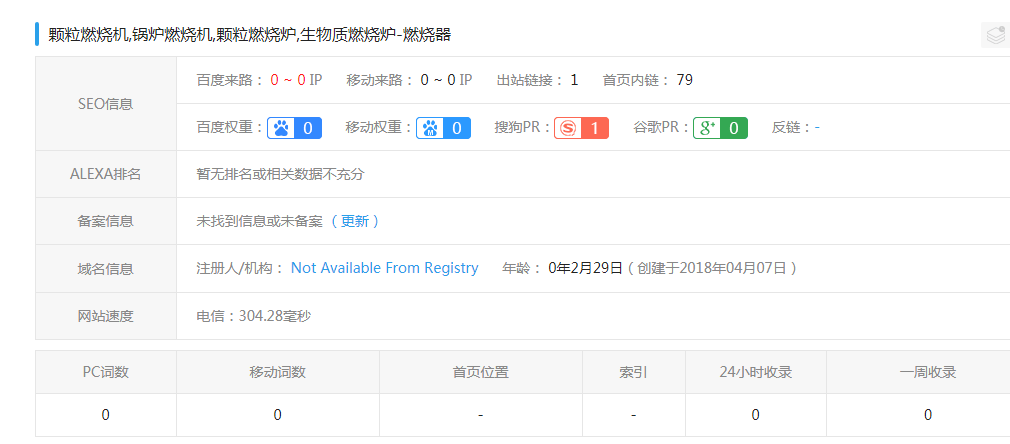Click the 出站链接 count of 1
This screenshot has width=1010, height=444.
coord(574,80)
